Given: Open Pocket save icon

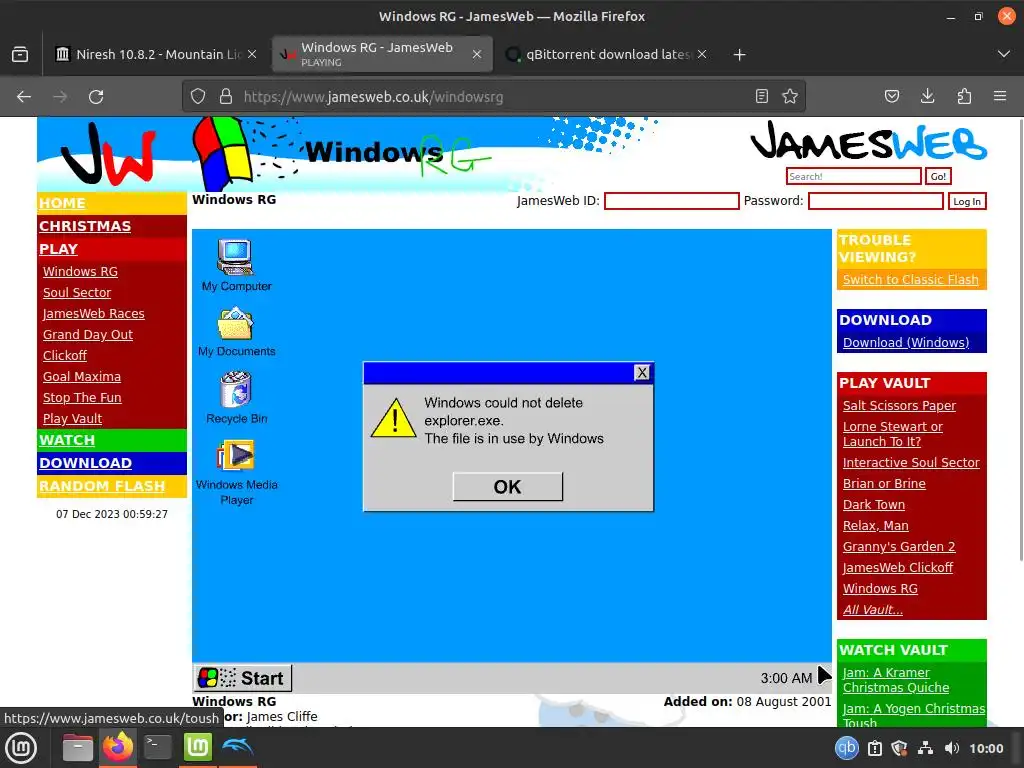Looking at the screenshot, I should pos(891,97).
